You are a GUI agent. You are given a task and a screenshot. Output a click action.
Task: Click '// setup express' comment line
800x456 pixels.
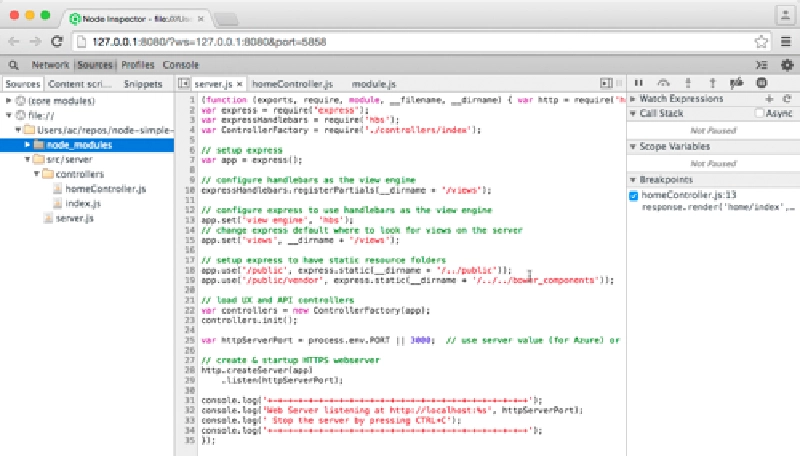point(242,150)
